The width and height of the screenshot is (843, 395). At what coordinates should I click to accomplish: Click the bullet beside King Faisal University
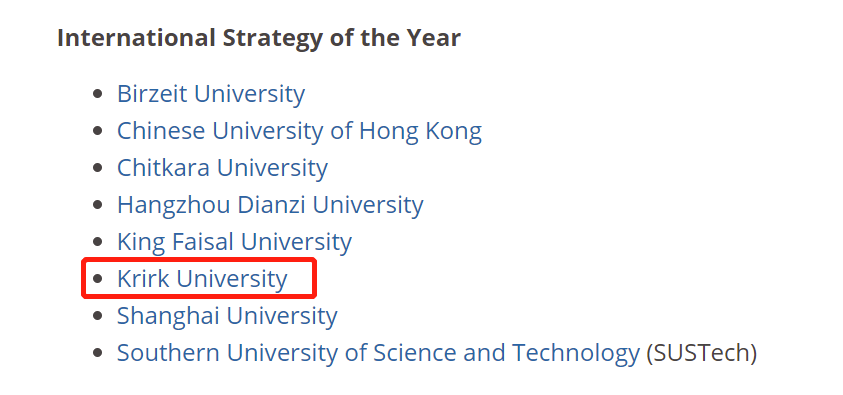(x=97, y=242)
